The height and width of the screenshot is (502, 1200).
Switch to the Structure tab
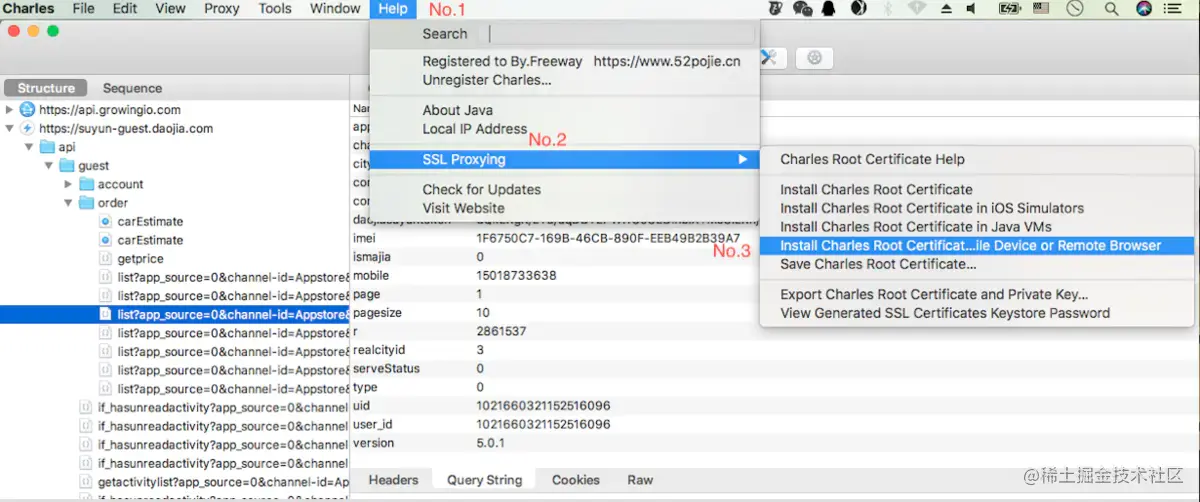click(x=46, y=88)
